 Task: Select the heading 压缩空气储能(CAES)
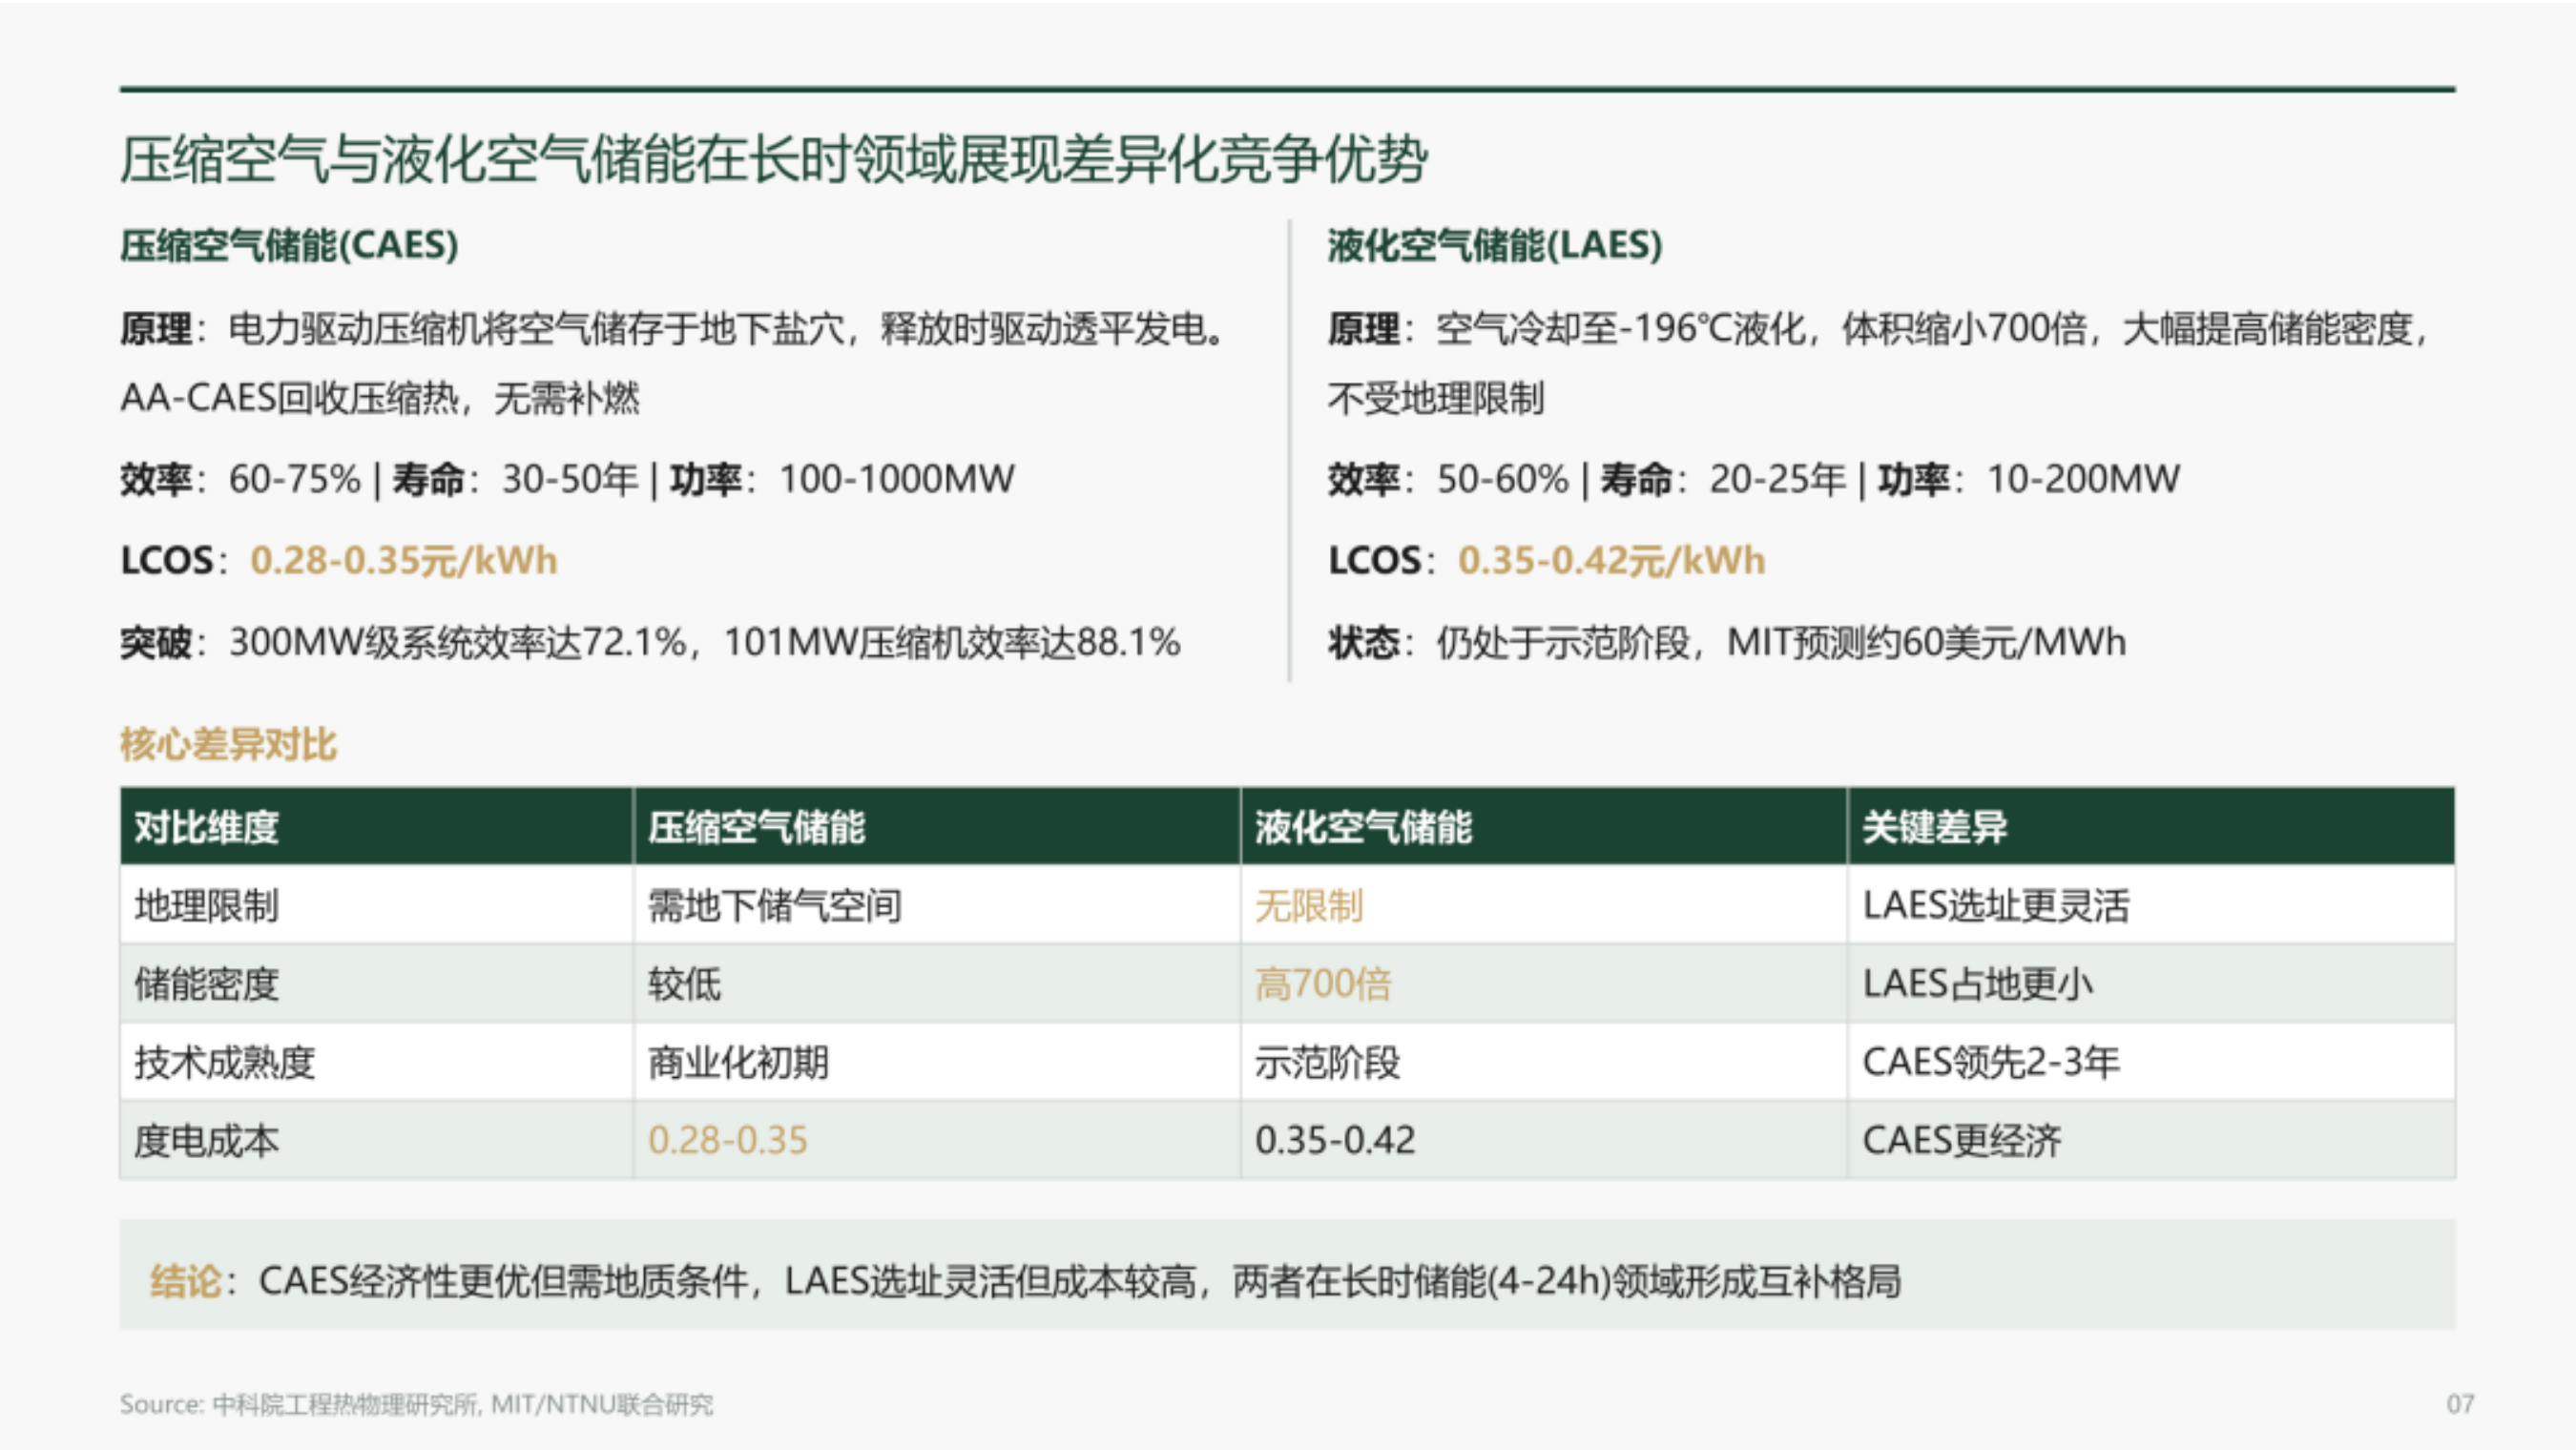[289, 245]
